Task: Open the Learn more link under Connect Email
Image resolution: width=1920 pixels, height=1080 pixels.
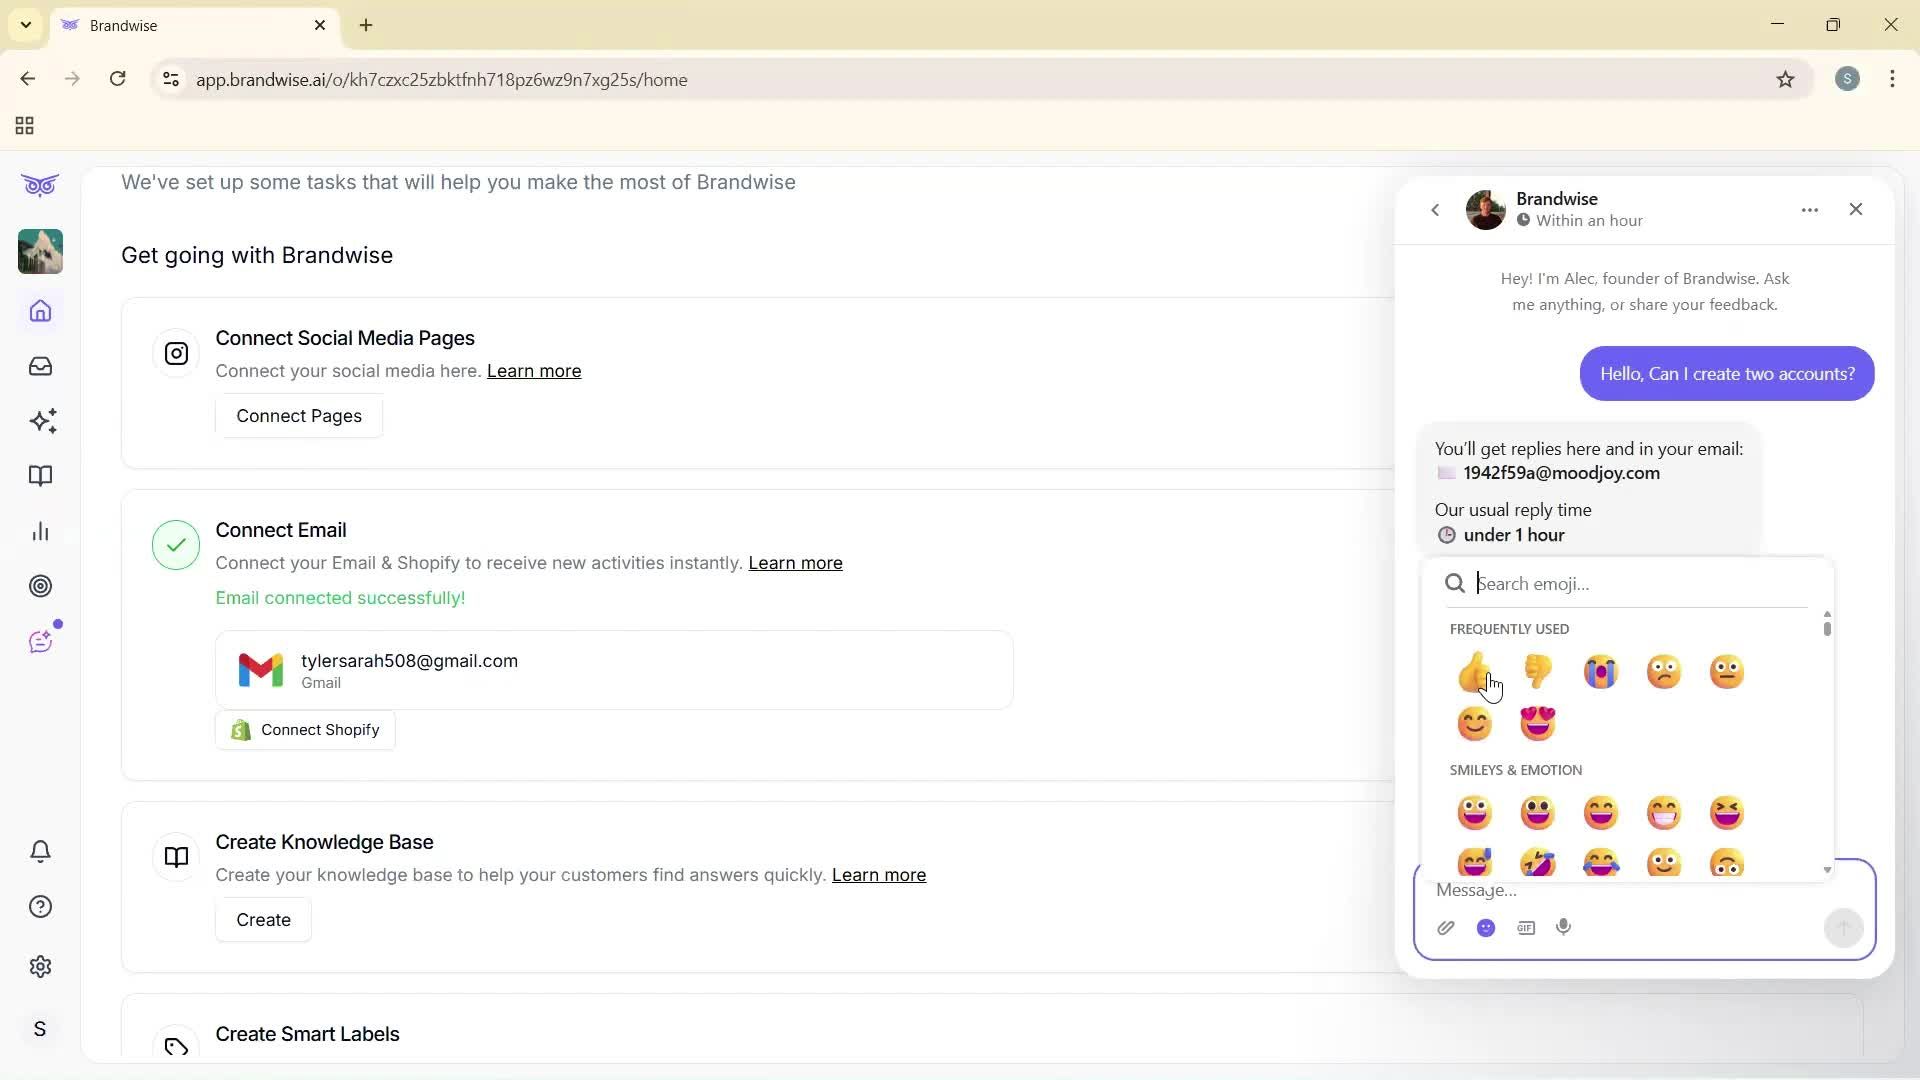Action: click(795, 563)
